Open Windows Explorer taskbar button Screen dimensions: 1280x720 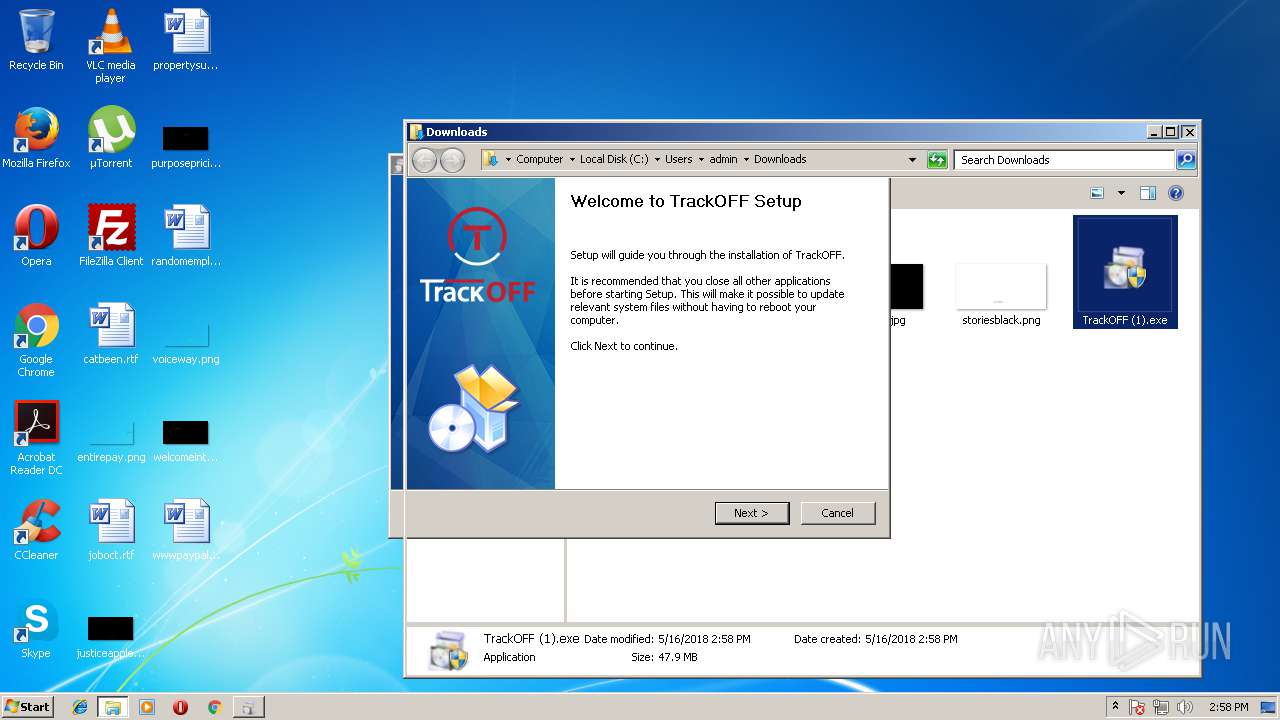[113, 707]
